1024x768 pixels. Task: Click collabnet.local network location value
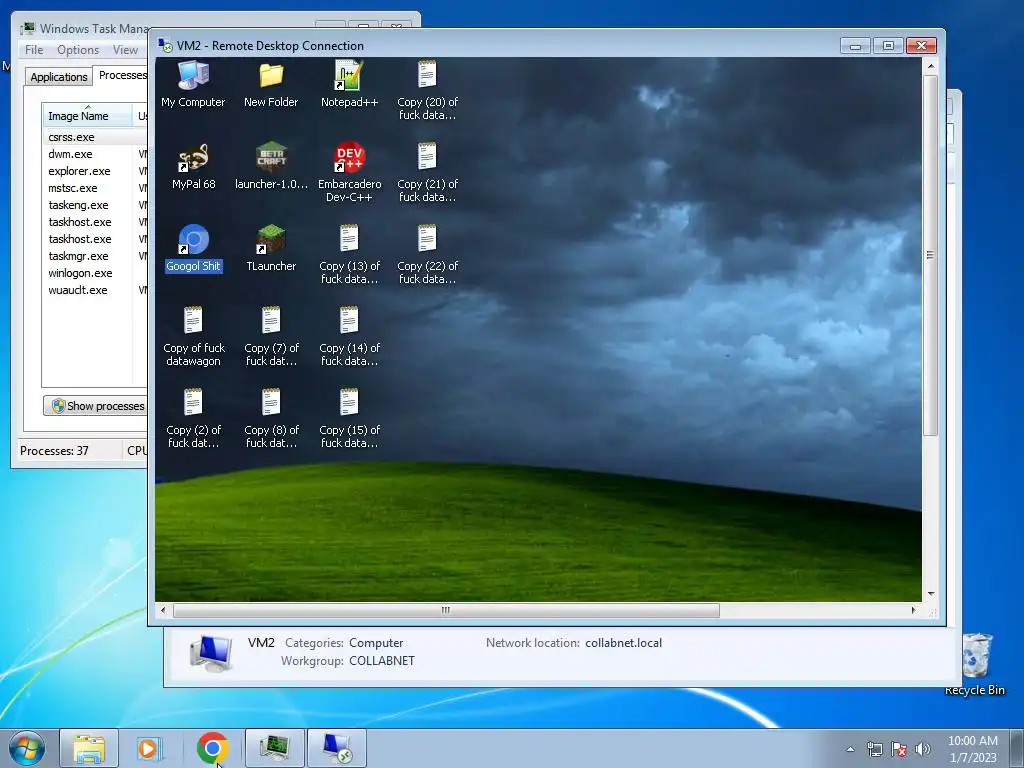pyautogui.click(x=624, y=643)
